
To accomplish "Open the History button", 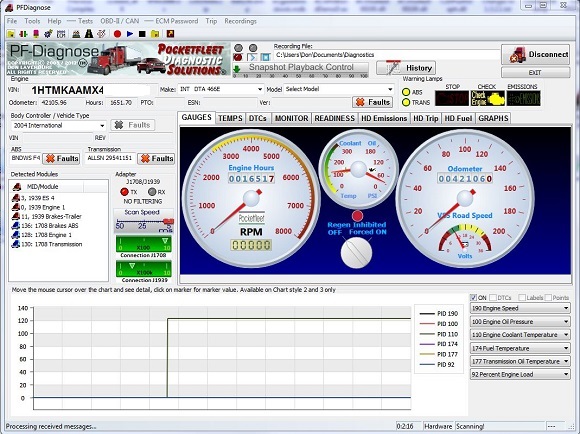I will pos(406,68).
